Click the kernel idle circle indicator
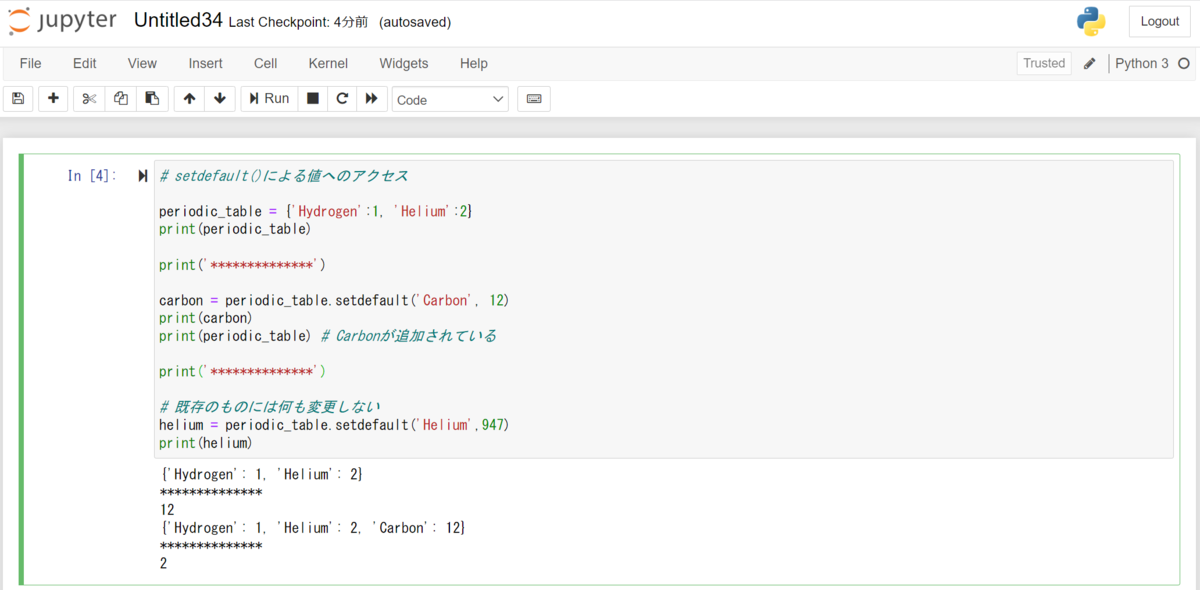The image size is (1200, 590). (1184, 63)
